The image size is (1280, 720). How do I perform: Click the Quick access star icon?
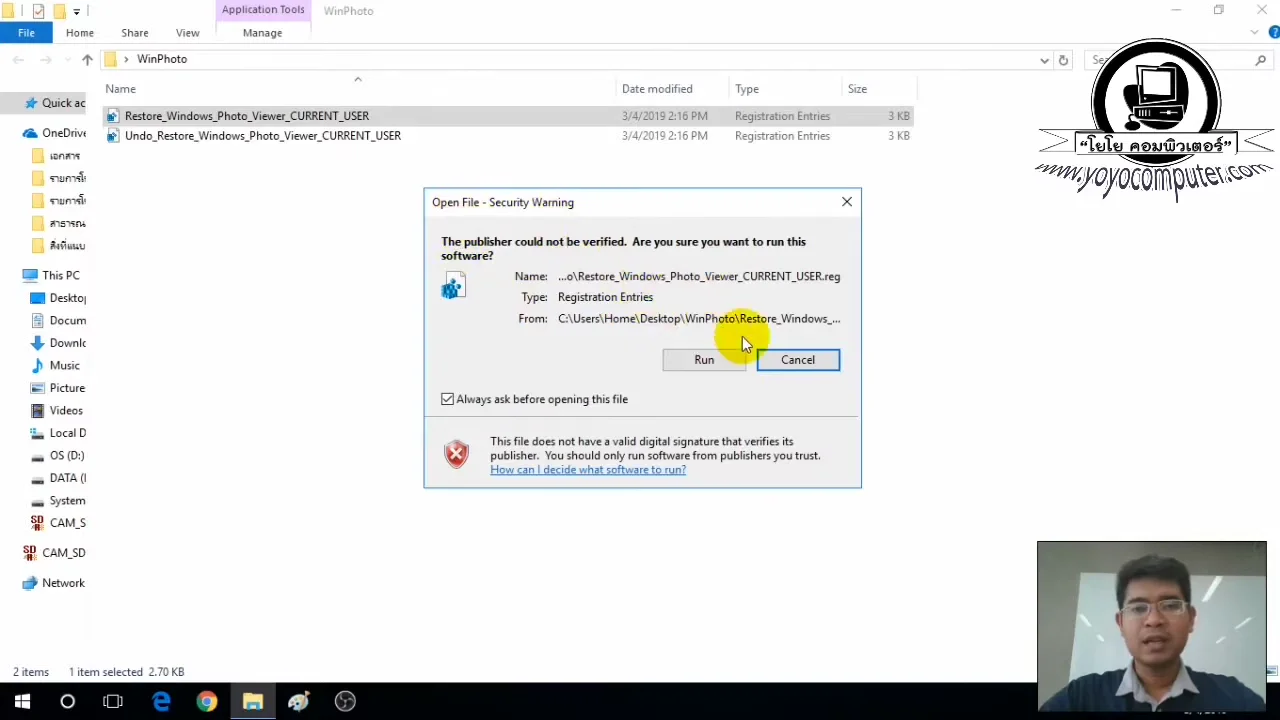(31, 103)
